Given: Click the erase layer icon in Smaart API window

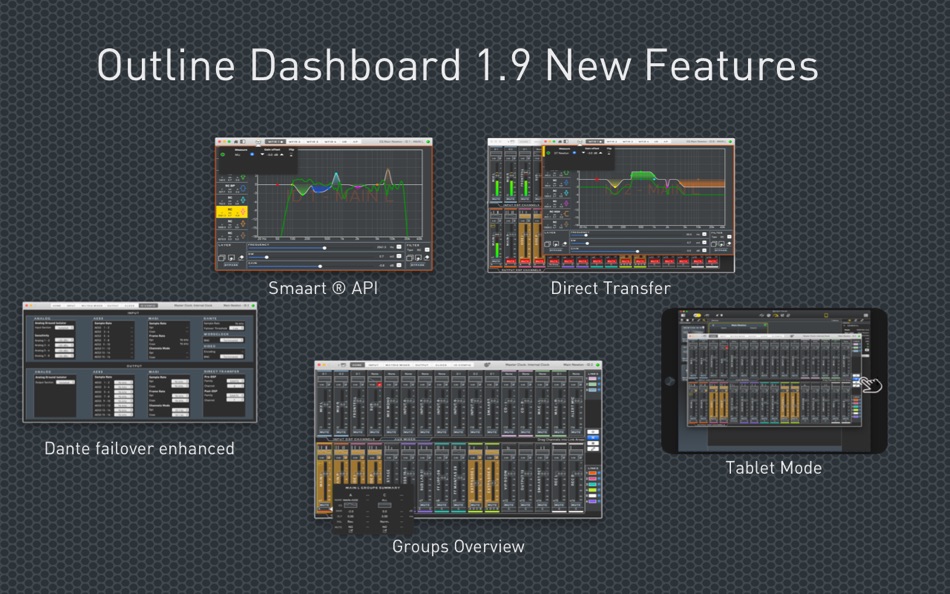Looking at the screenshot, I should click(x=241, y=258).
